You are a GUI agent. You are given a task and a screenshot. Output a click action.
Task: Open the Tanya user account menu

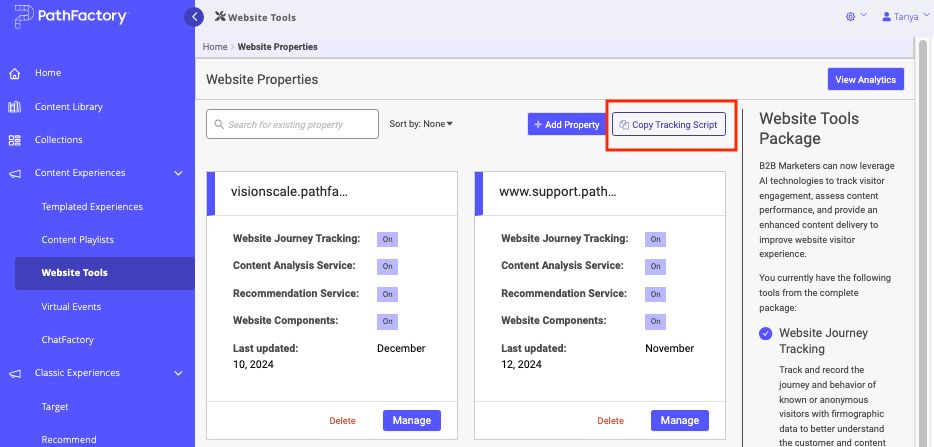(905, 17)
